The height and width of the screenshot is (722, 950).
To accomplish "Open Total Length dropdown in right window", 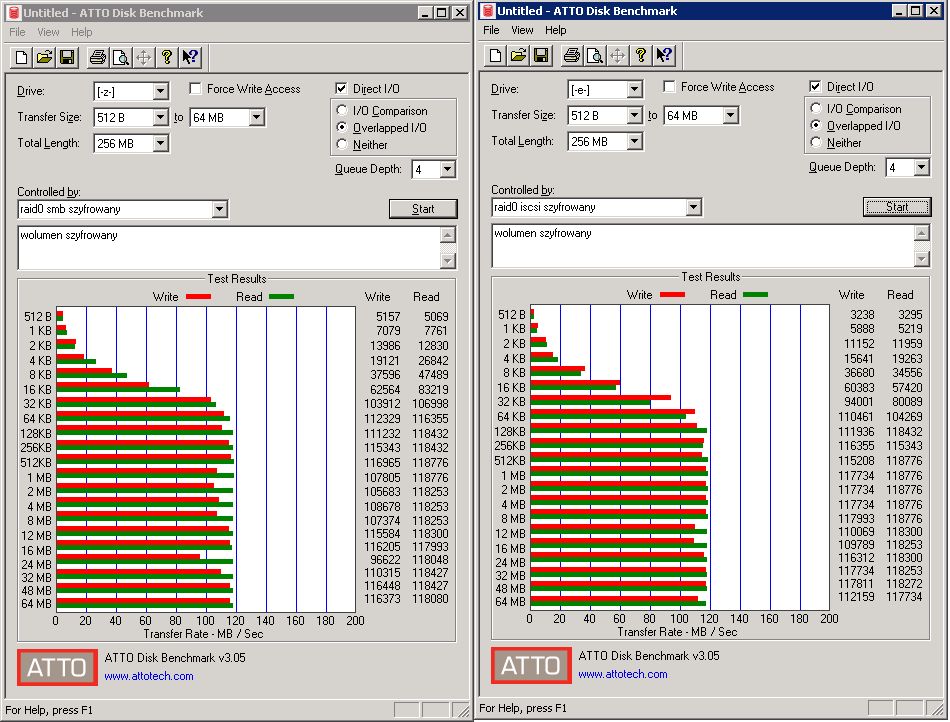I will click(634, 141).
